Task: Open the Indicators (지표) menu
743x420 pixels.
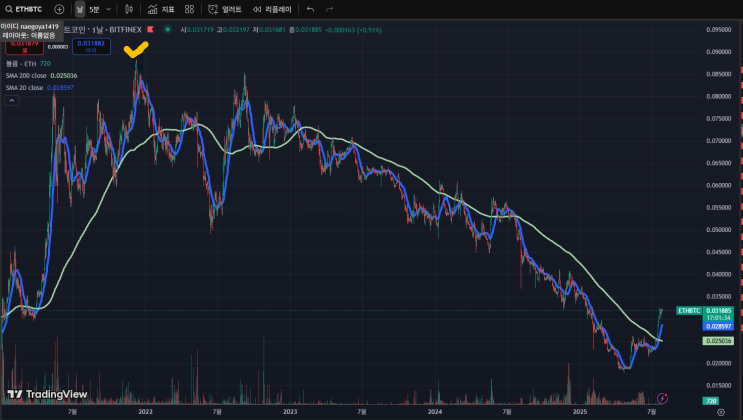Action: click(x=161, y=9)
